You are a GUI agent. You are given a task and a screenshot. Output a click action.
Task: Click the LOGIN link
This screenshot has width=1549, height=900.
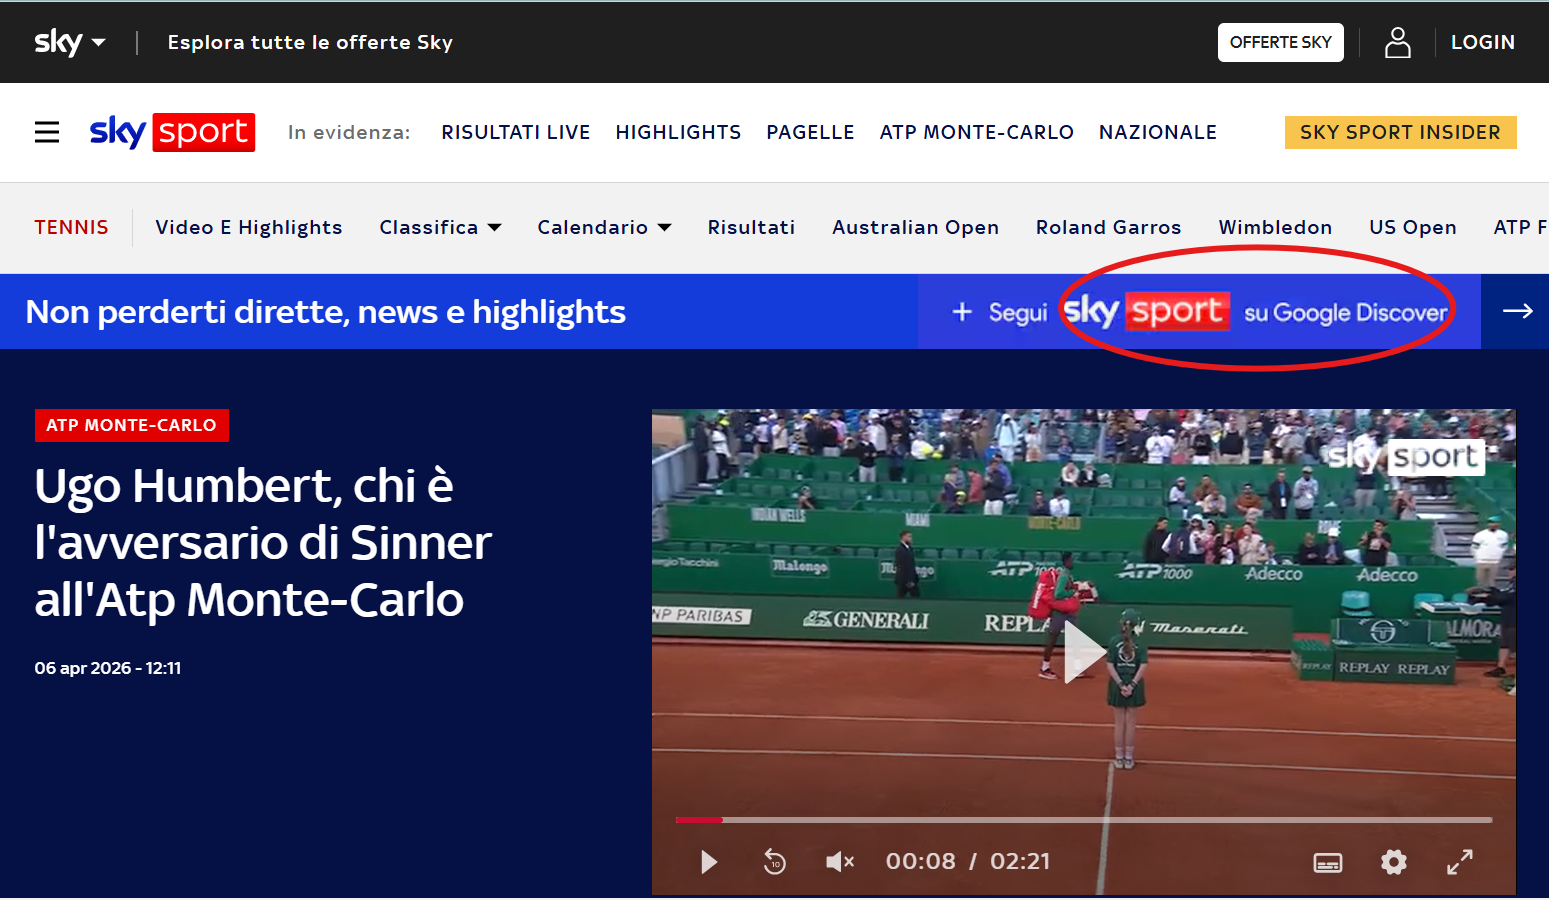1482,42
